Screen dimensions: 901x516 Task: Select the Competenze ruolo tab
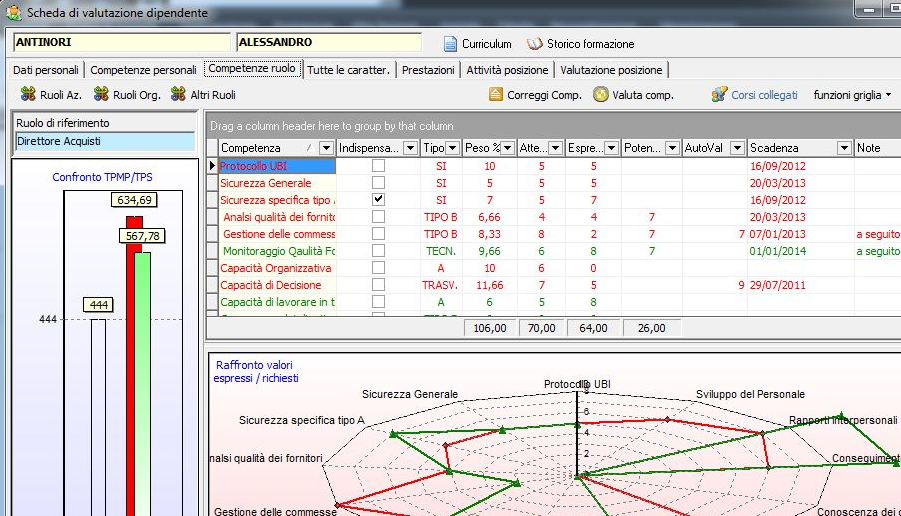pos(252,68)
